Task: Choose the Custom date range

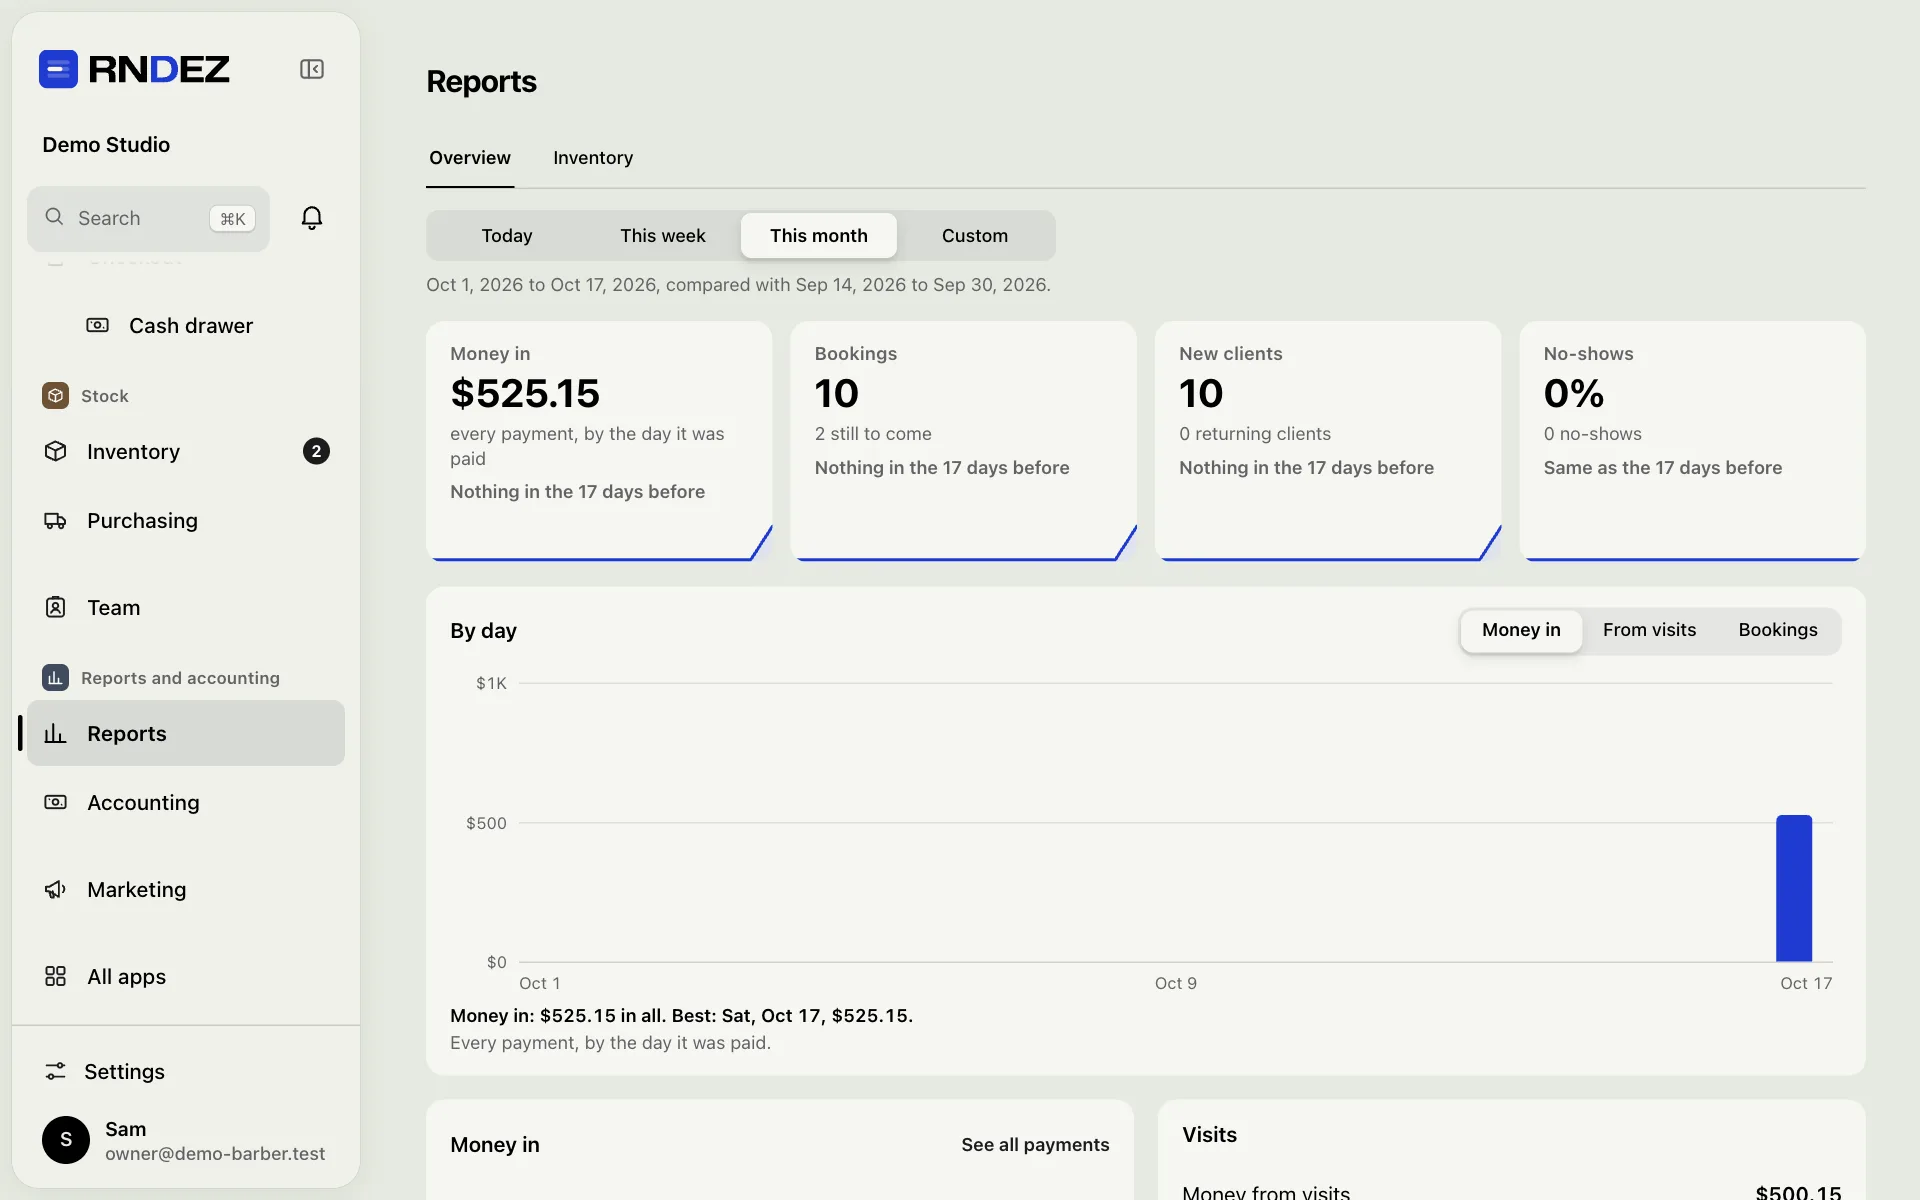Action: pos(975,235)
